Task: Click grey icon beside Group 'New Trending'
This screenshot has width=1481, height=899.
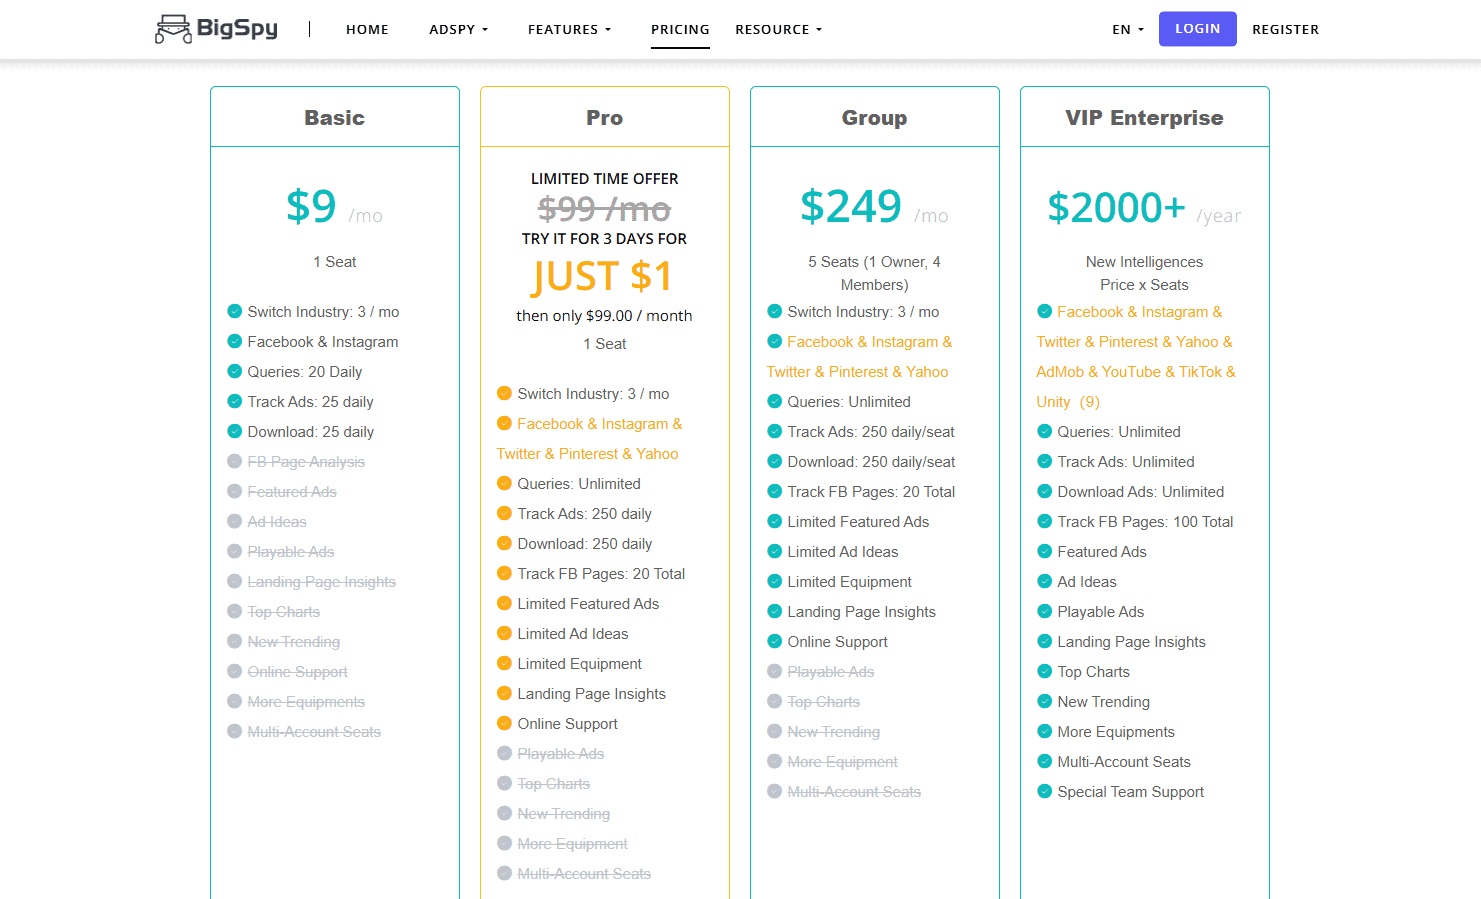Action: [x=775, y=731]
